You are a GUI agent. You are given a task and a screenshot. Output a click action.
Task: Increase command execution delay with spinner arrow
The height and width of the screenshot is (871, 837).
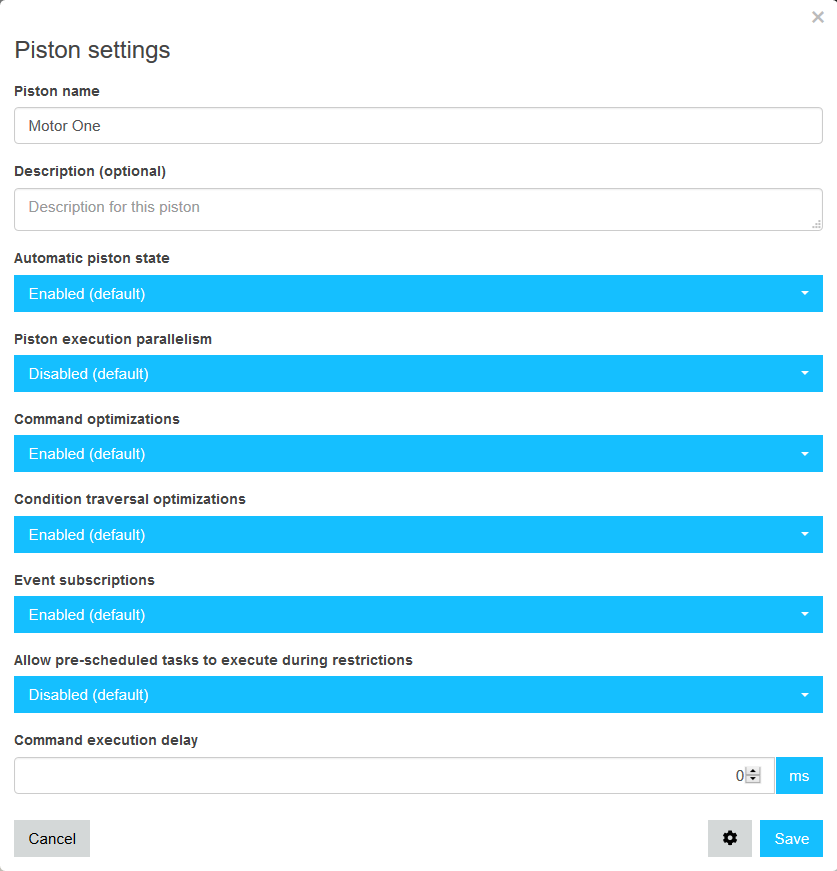tap(753, 771)
